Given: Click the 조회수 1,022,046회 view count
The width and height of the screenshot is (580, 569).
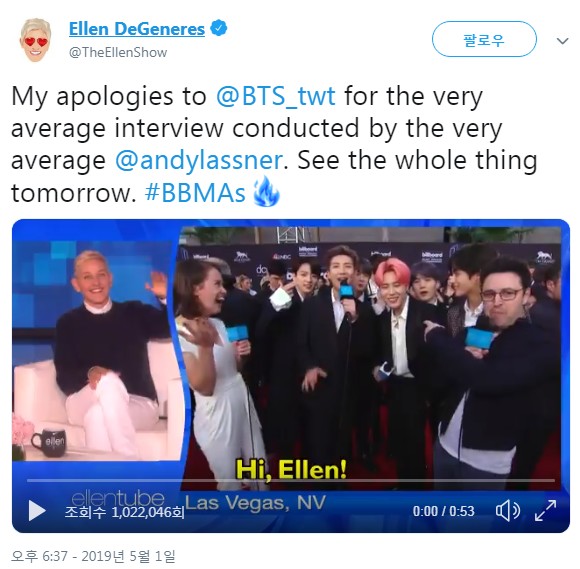Looking at the screenshot, I should [x=124, y=512].
